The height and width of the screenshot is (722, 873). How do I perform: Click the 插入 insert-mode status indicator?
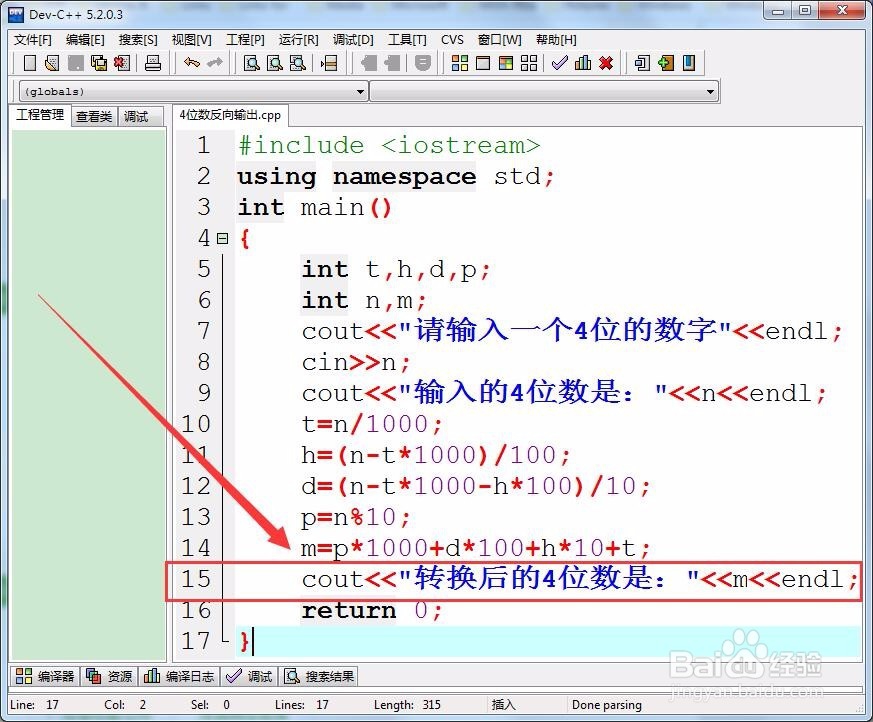click(503, 705)
